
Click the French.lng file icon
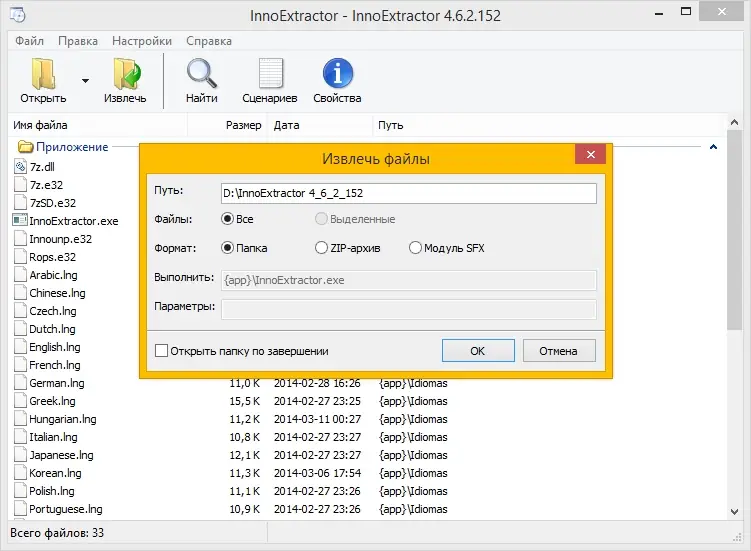20,365
